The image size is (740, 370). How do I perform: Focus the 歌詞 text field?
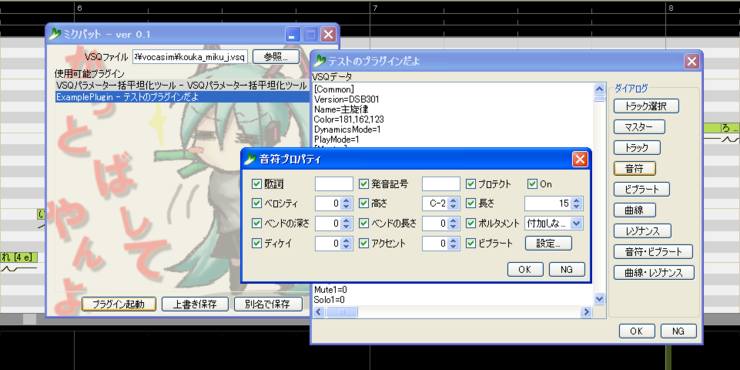[334, 184]
